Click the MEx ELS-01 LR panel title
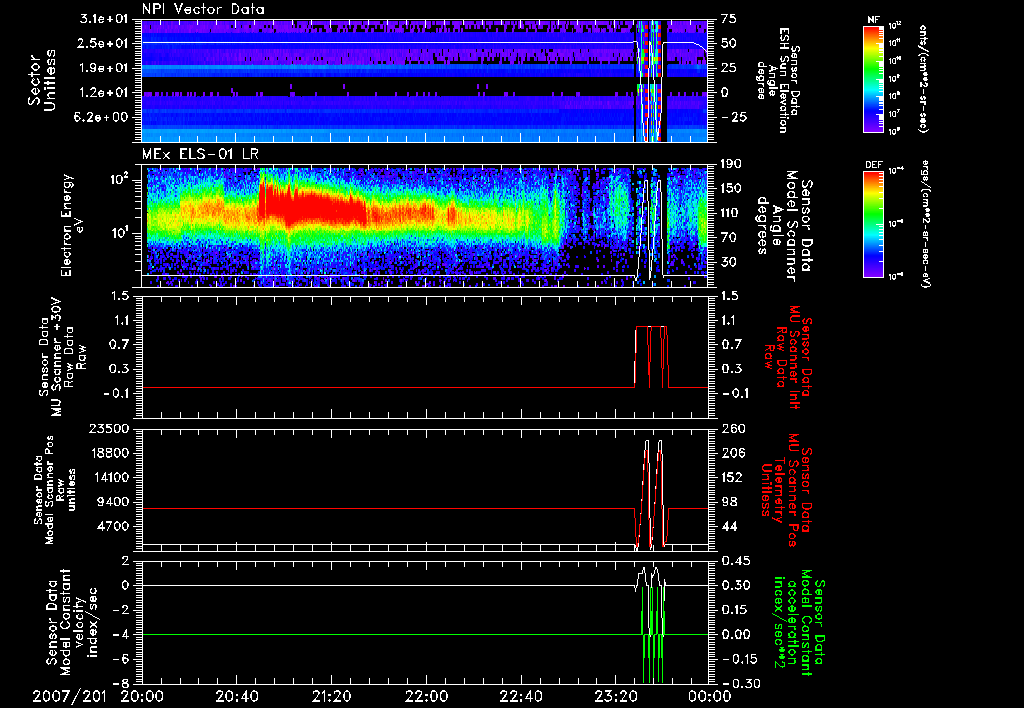 [200, 155]
